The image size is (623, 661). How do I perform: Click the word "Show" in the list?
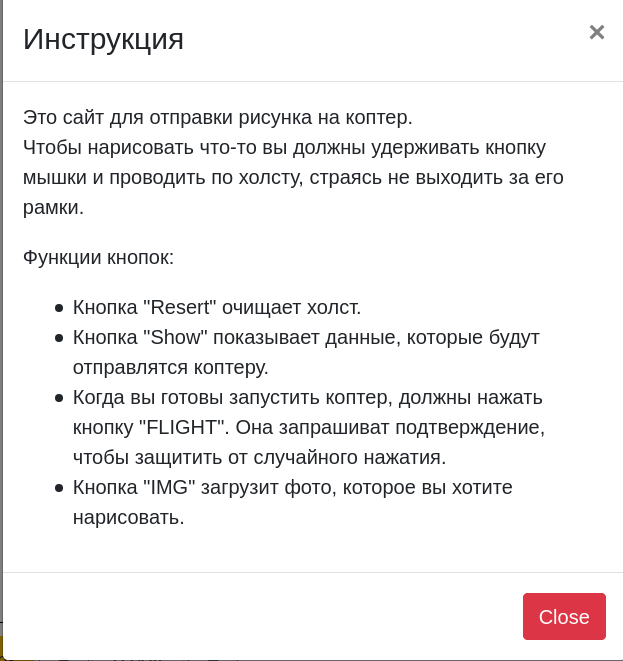point(178,337)
